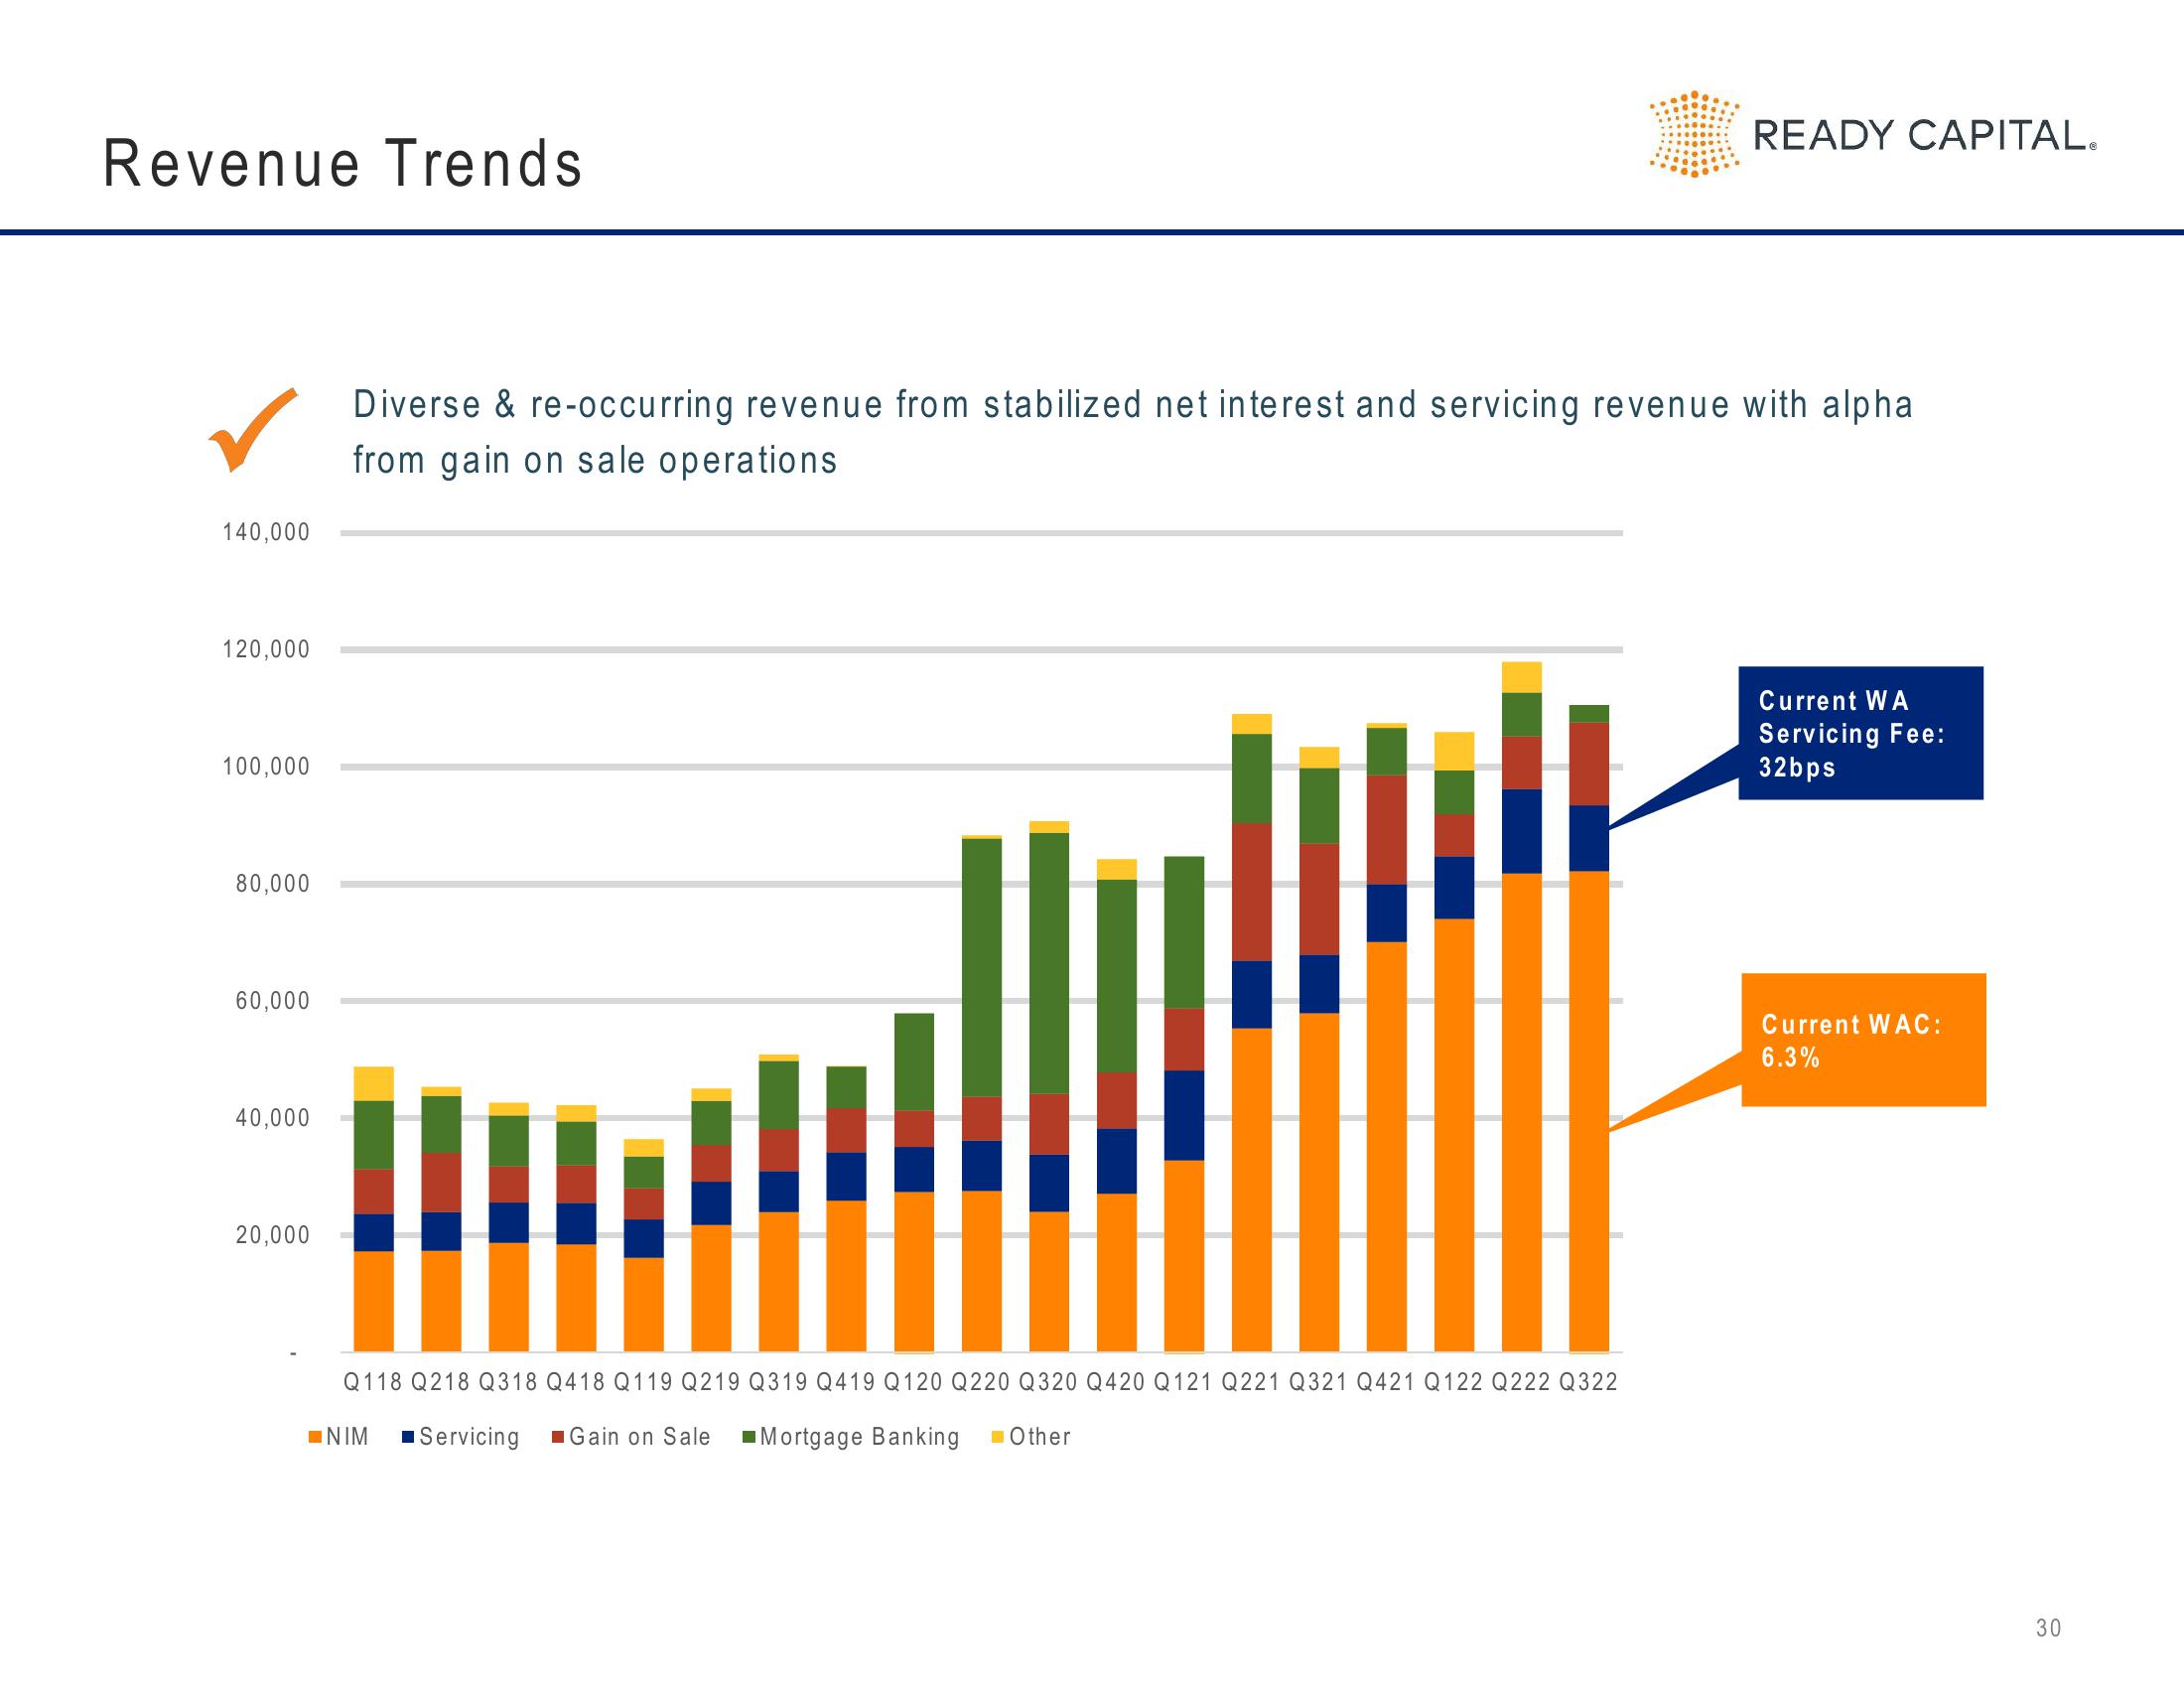Click the 100,000 y-axis label
This screenshot has width=2184, height=1688.
(266, 767)
